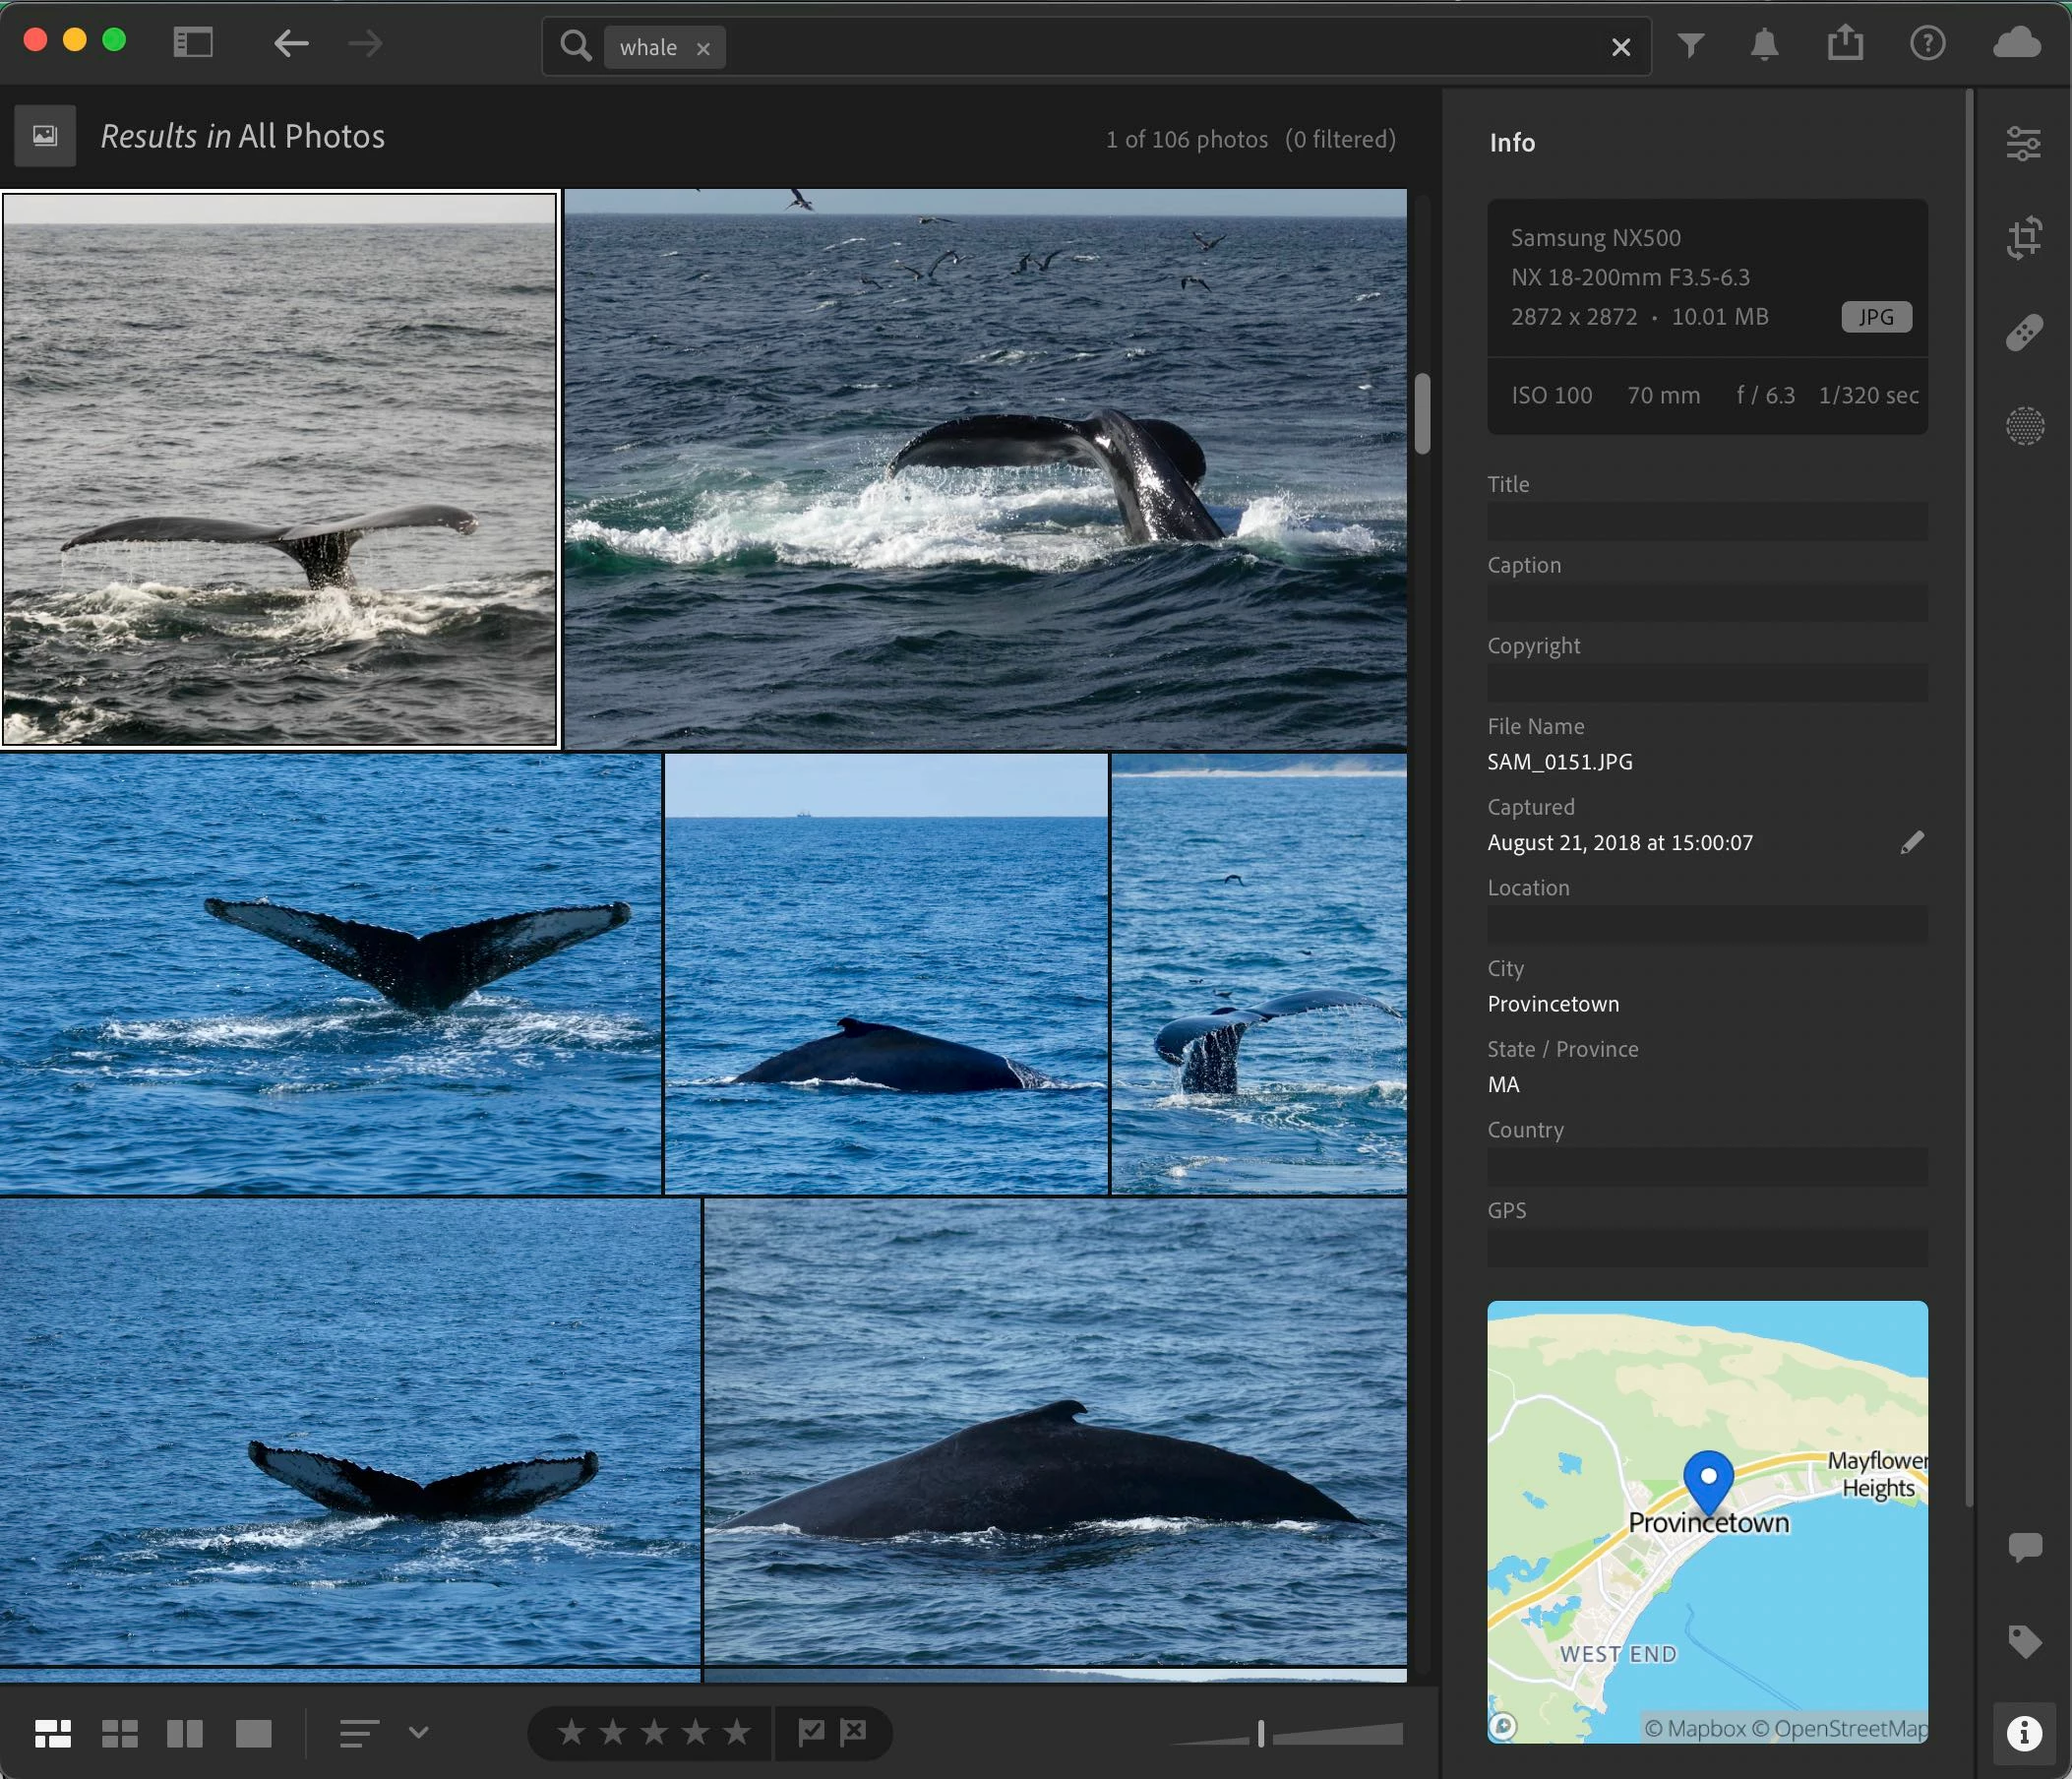Switch to Compare view

point(185,1733)
